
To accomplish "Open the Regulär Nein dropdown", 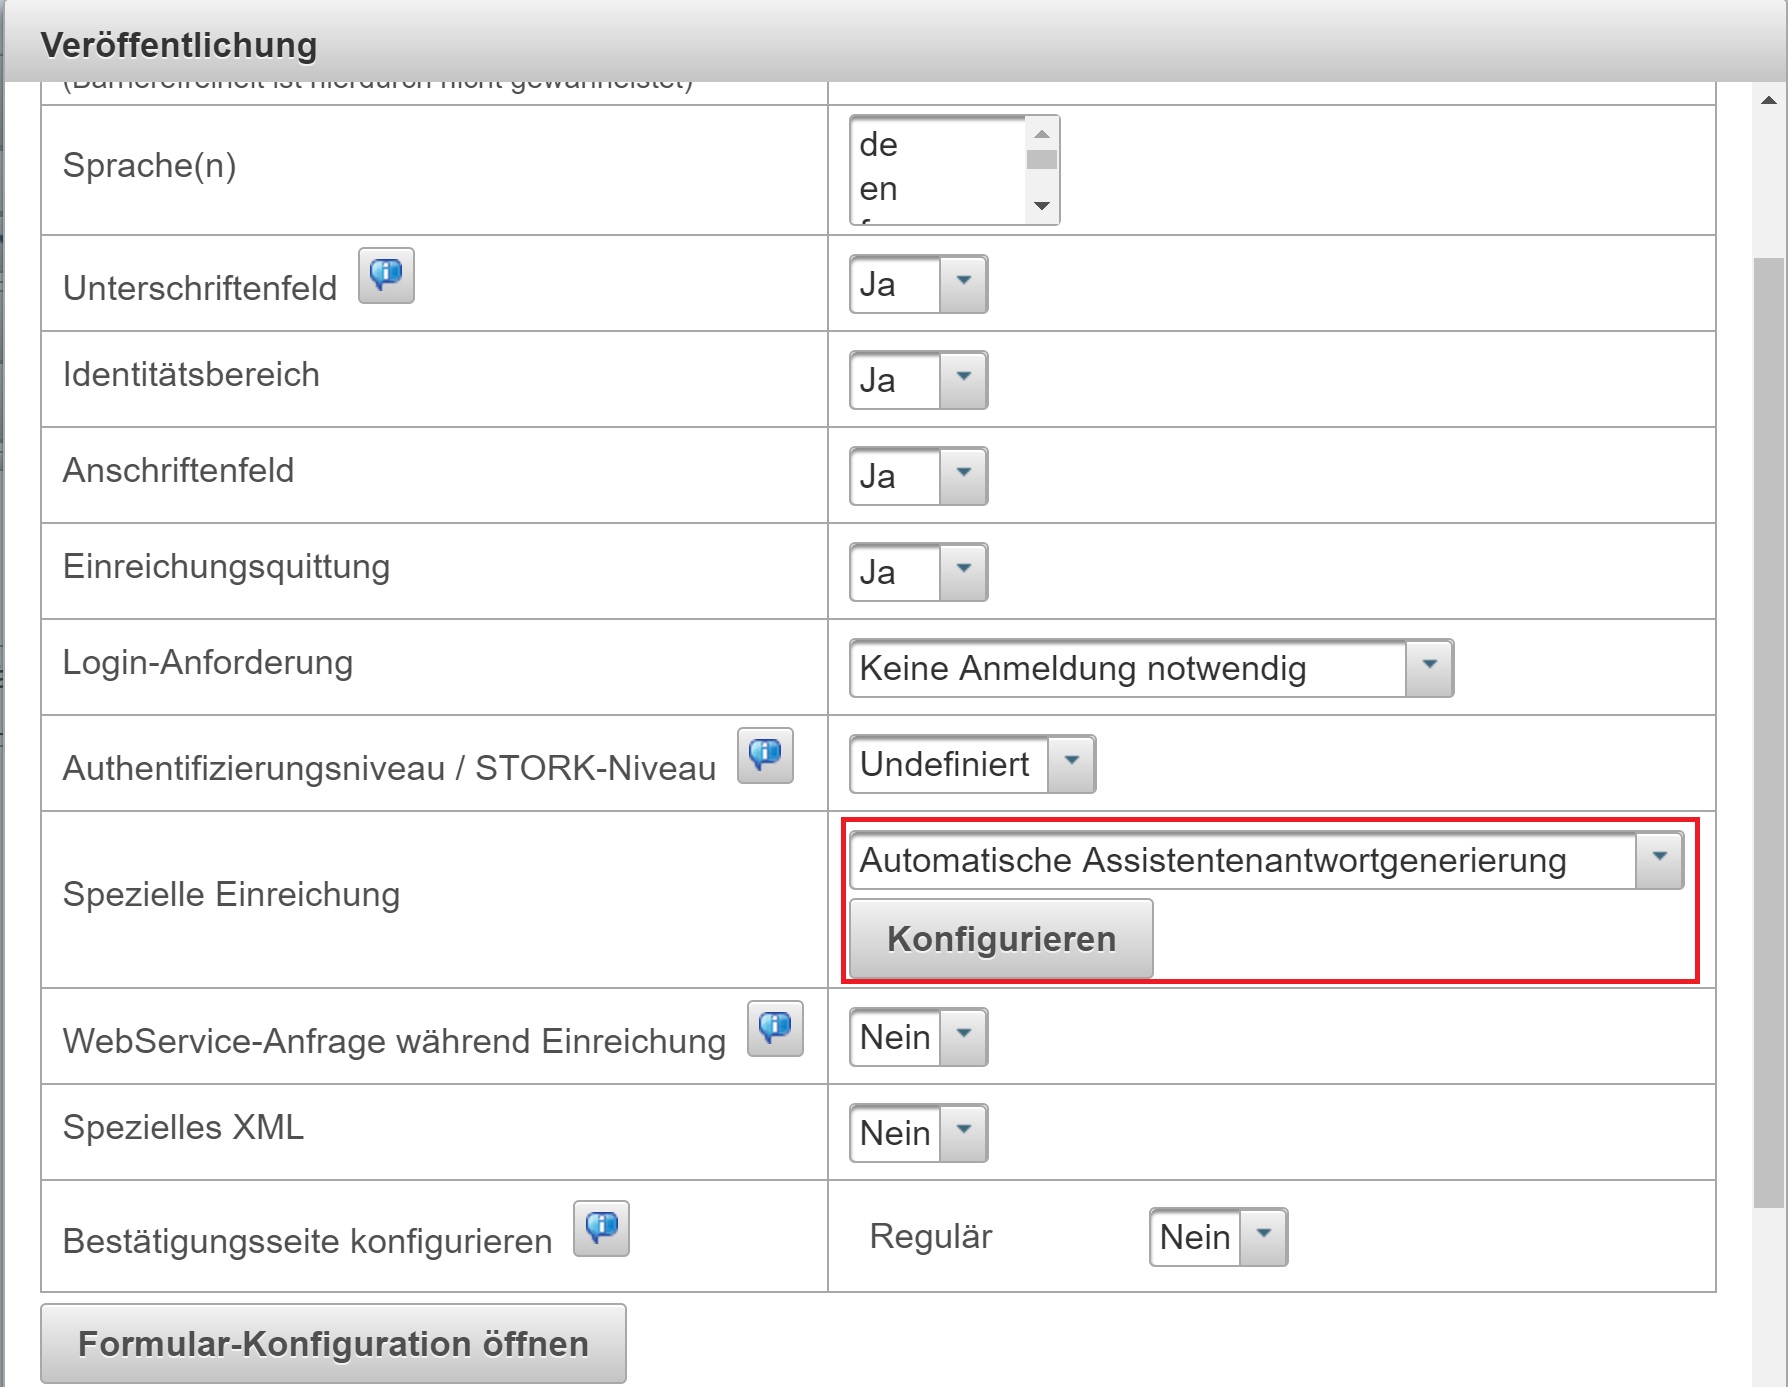I will [x=1218, y=1237].
